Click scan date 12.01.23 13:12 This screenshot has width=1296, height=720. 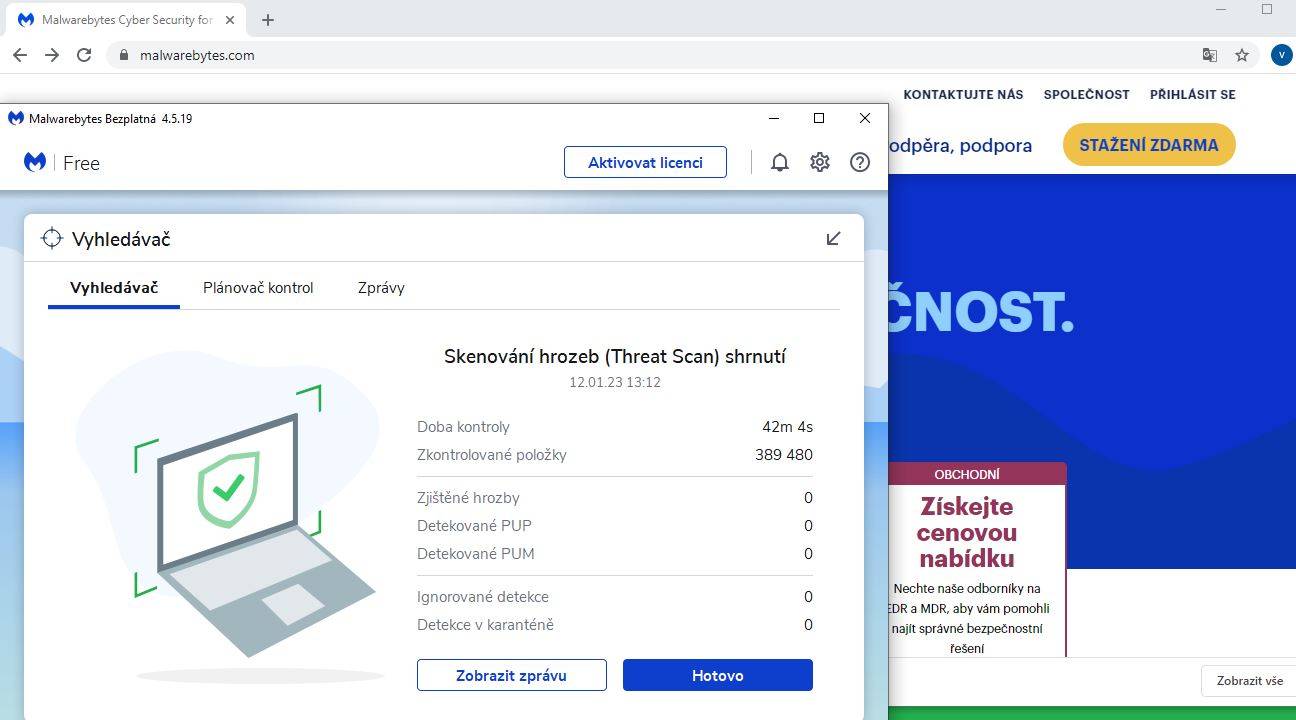[615, 382]
